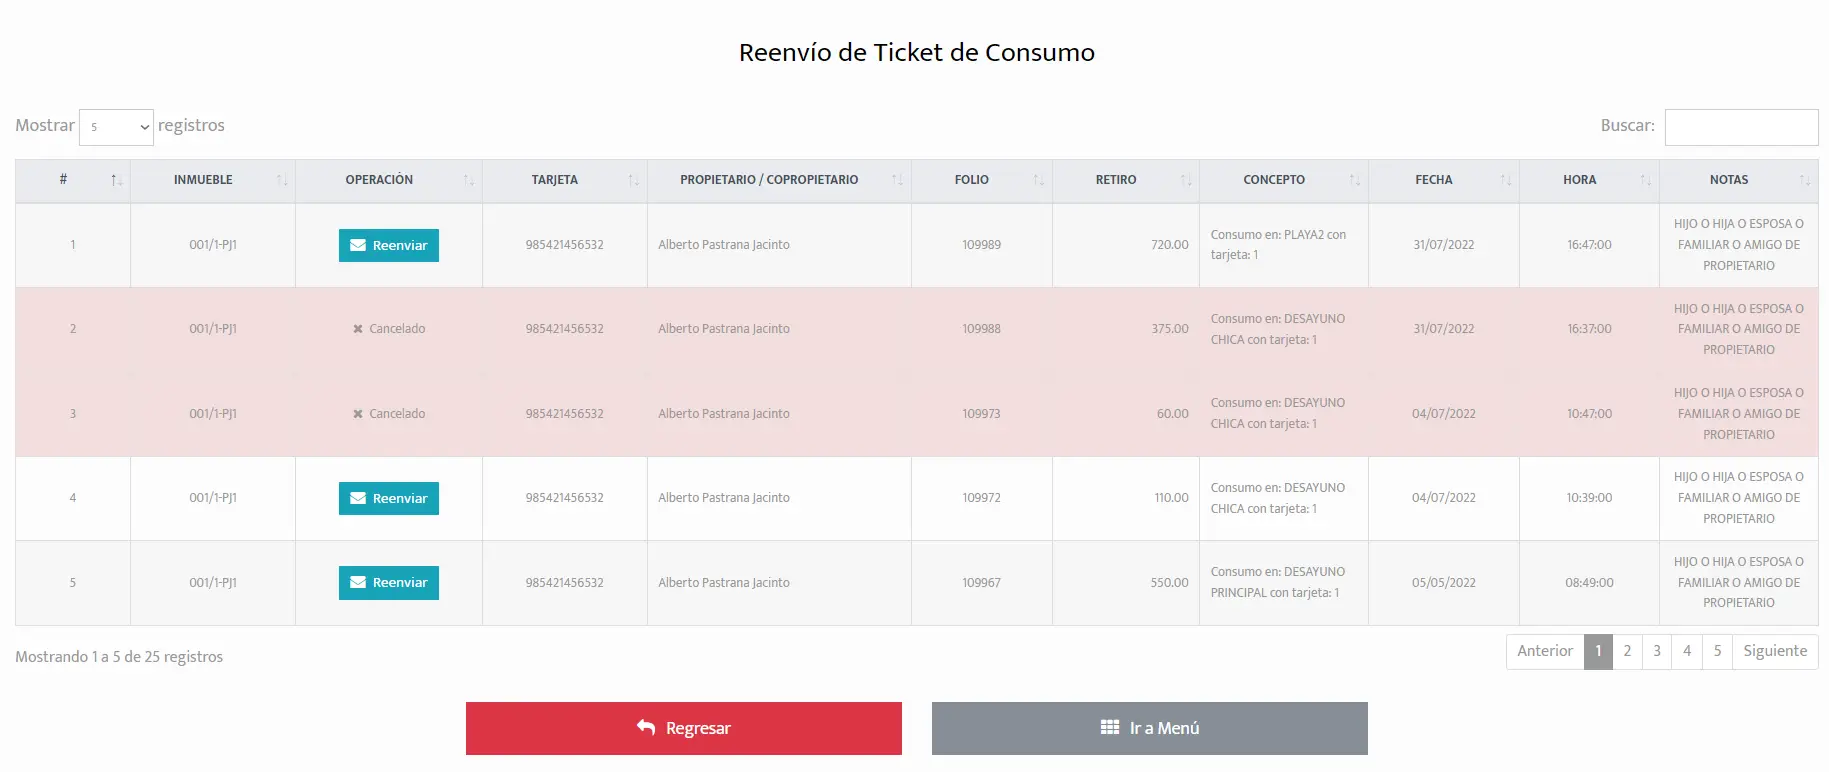Sort table by INMUEBLE column
Viewport: 1829px width, 772px height.
(x=213, y=180)
